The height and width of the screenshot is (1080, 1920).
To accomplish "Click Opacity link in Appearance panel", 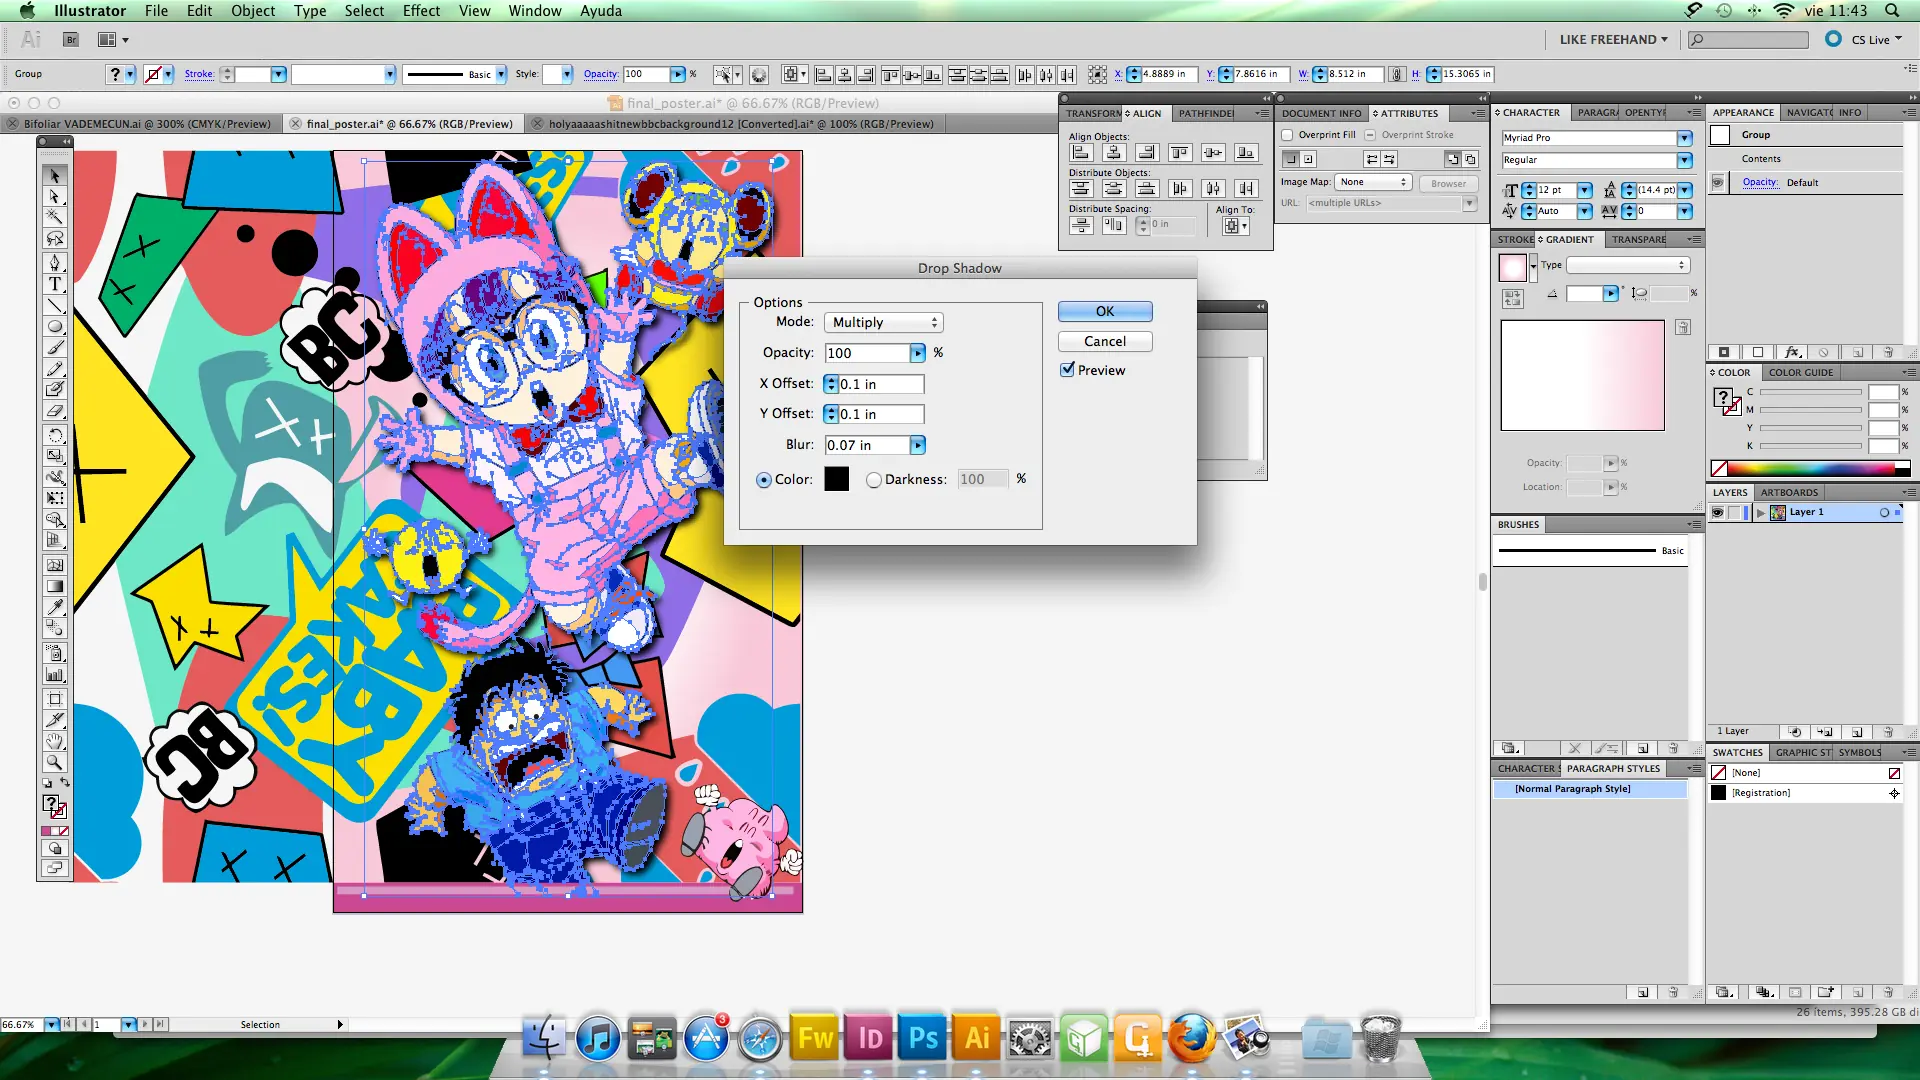I will 1760,182.
